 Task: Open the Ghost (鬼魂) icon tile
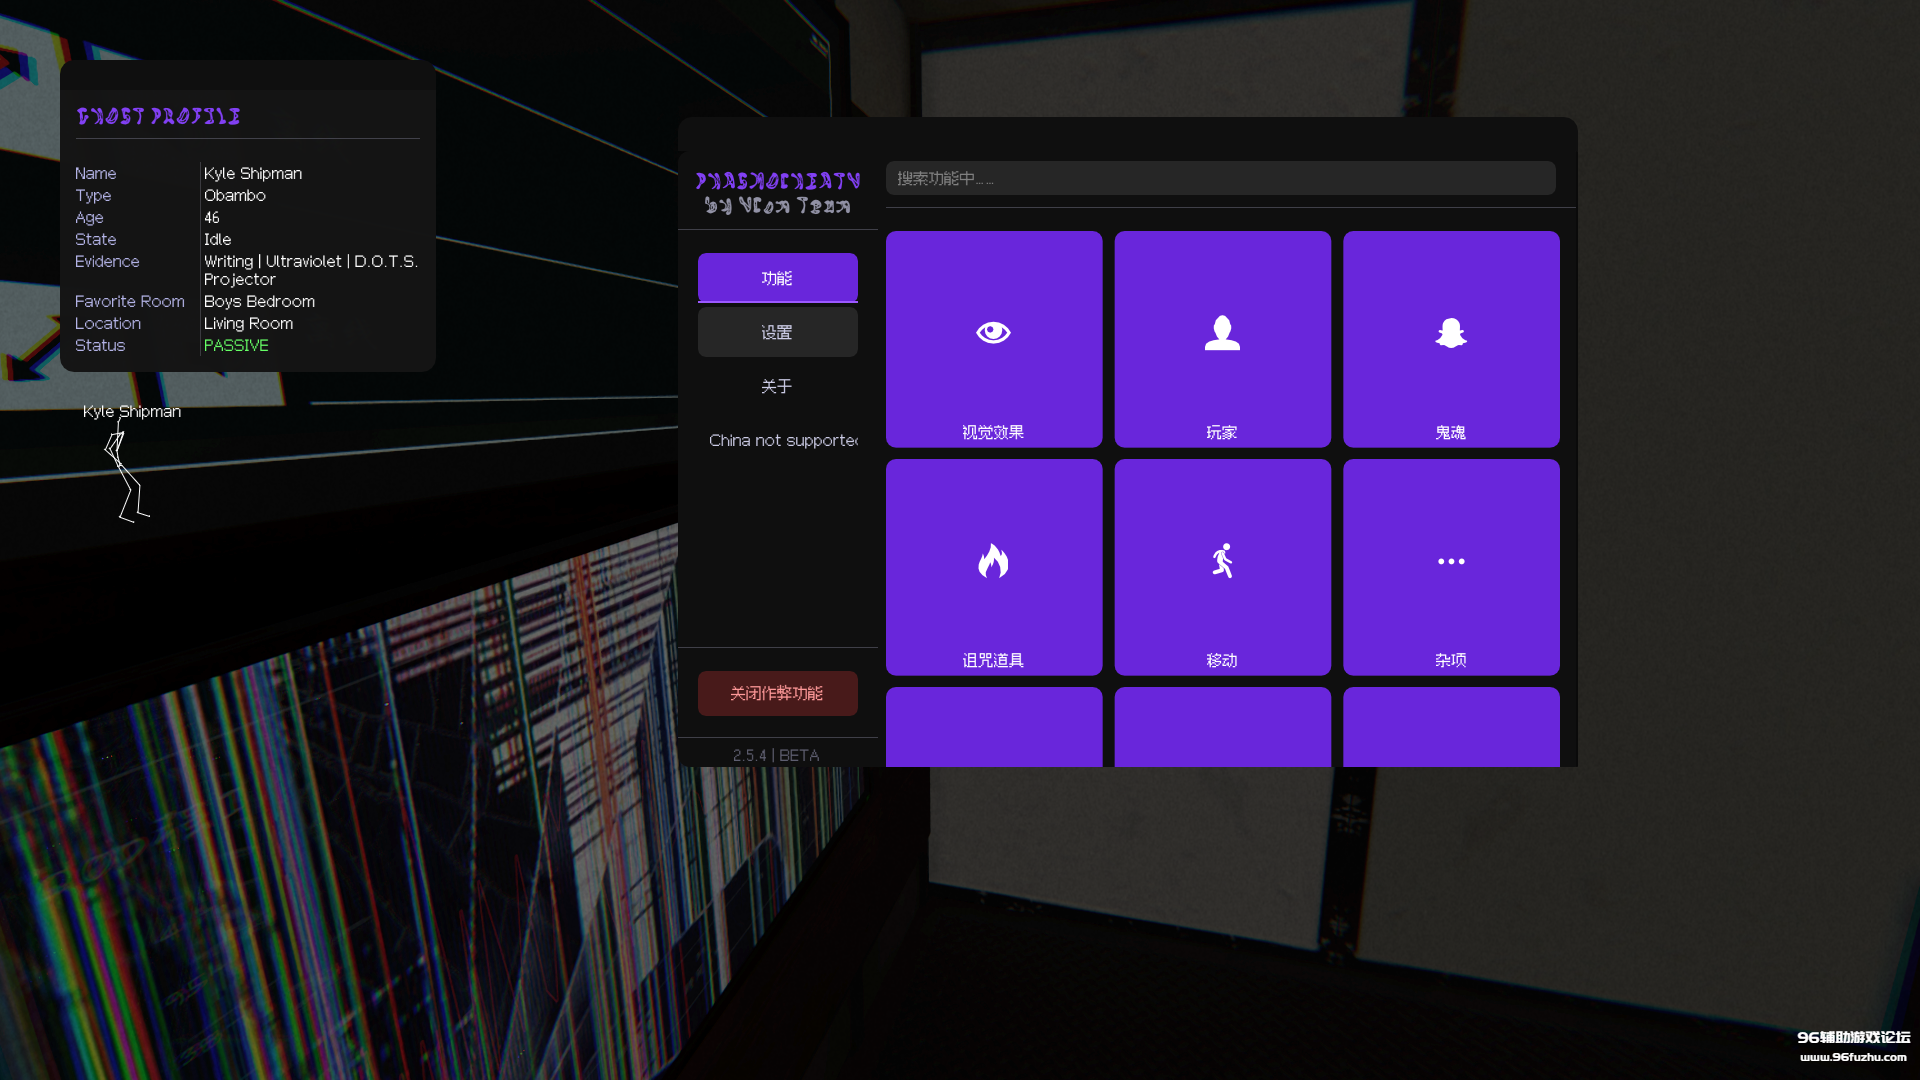coord(1450,339)
